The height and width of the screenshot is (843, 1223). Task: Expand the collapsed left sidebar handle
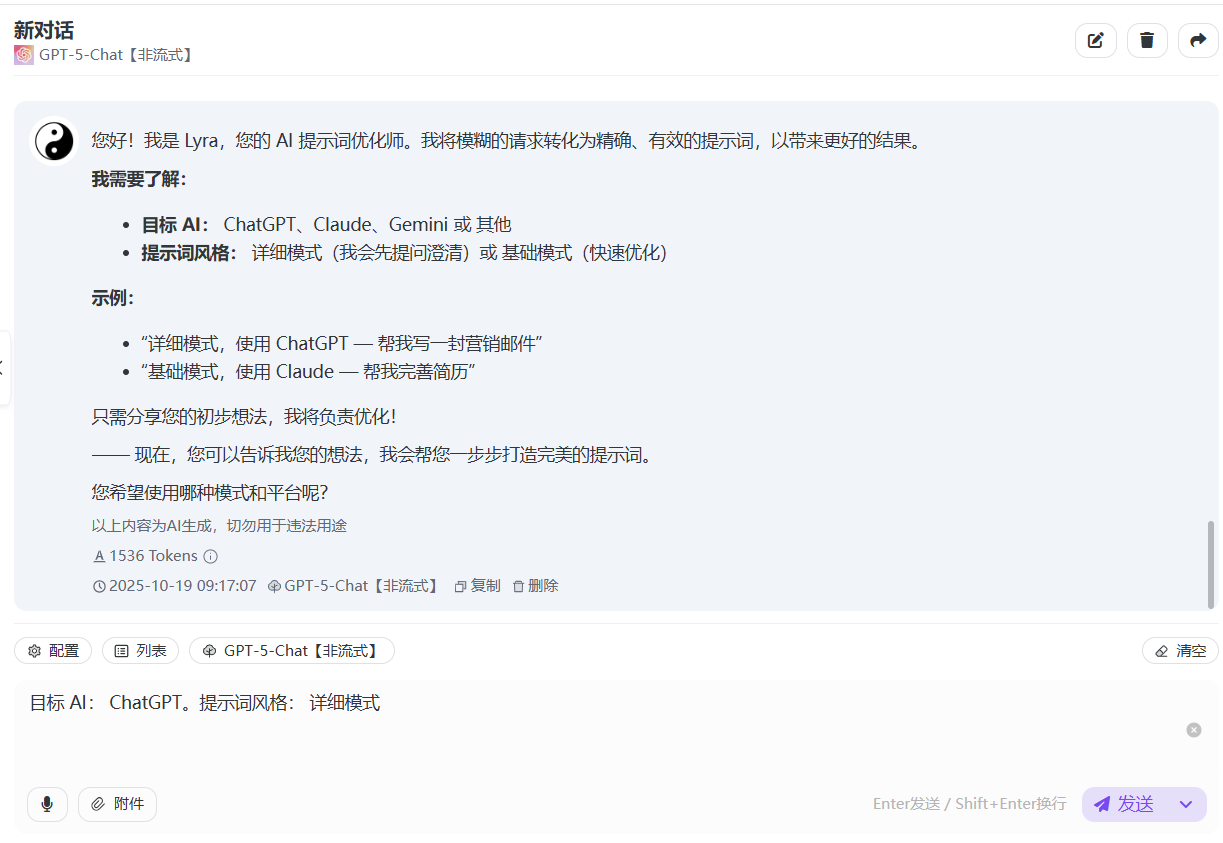4,367
